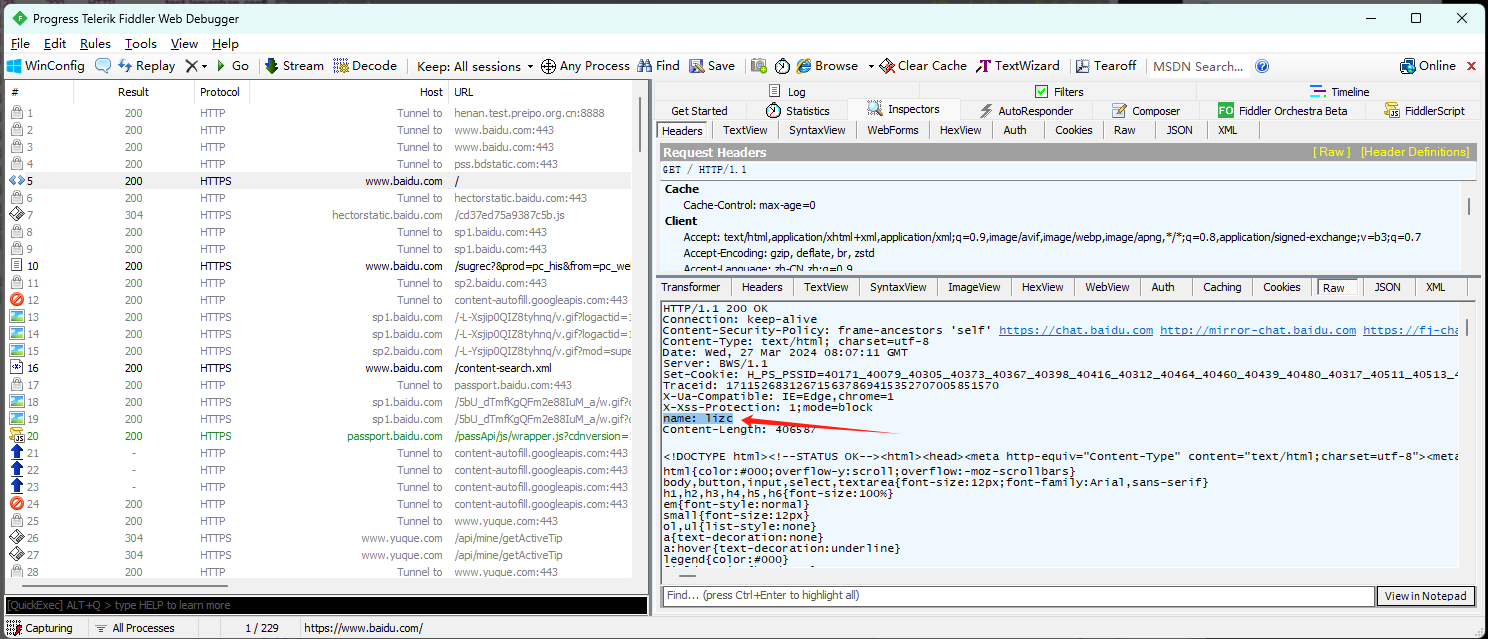The height and width of the screenshot is (639, 1488).
Task: Click the comment speech bubble icon
Action: (x=103, y=66)
